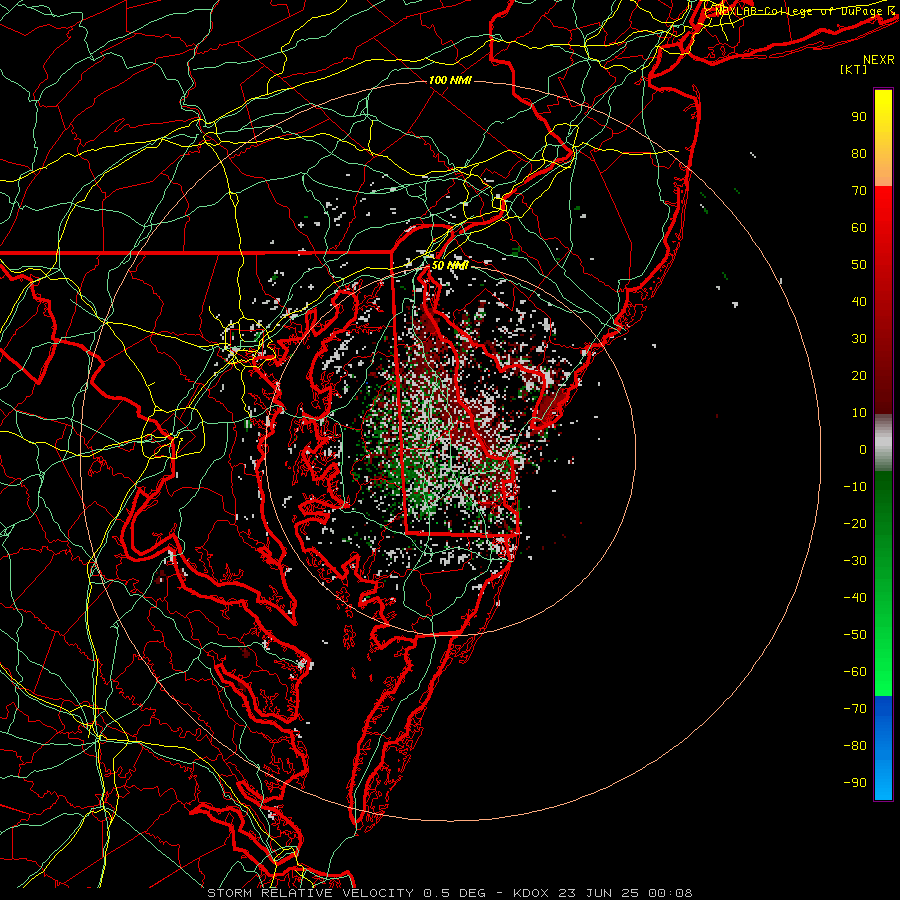Click the -20 value on the velocity scale
The height and width of the screenshot is (900, 900).
[x=855, y=524]
